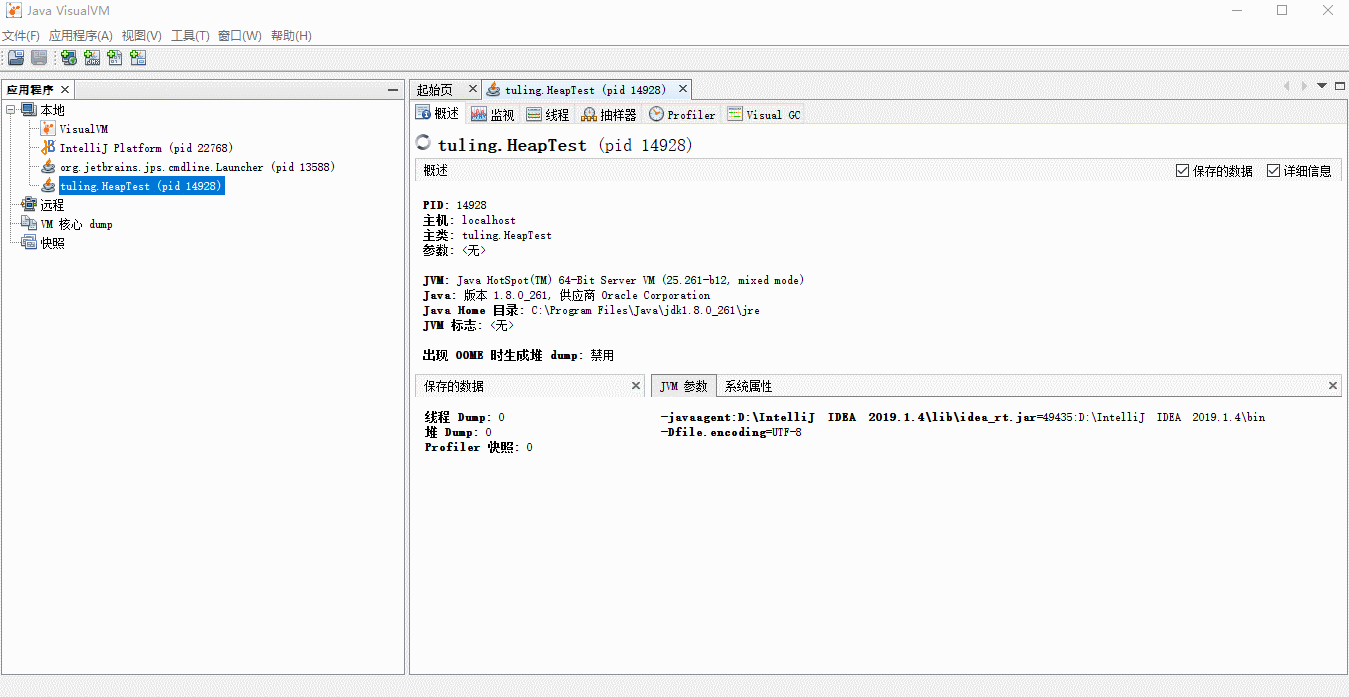Click the VisualVM app icon in tree
The width and height of the screenshot is (1349, 697).
48,129
